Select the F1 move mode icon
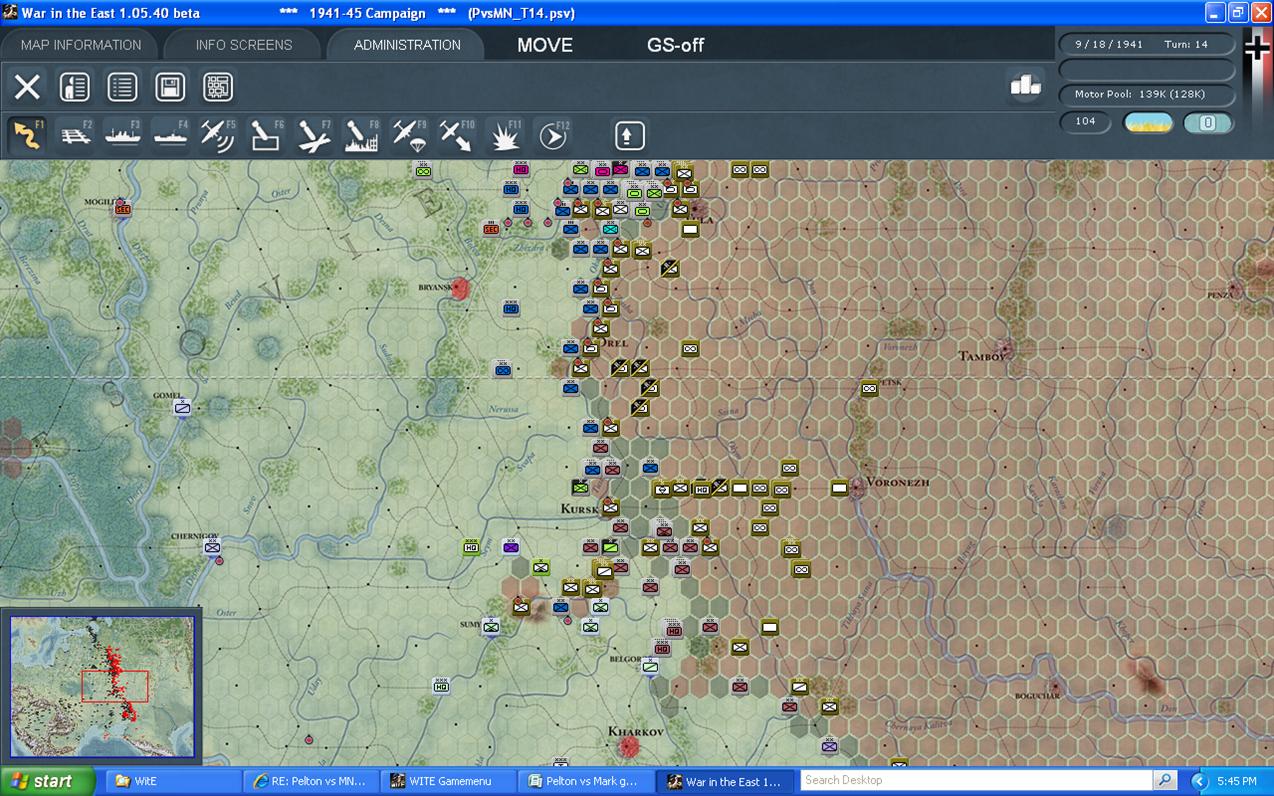Viewport: 1274px width, 796px height. 28,136
